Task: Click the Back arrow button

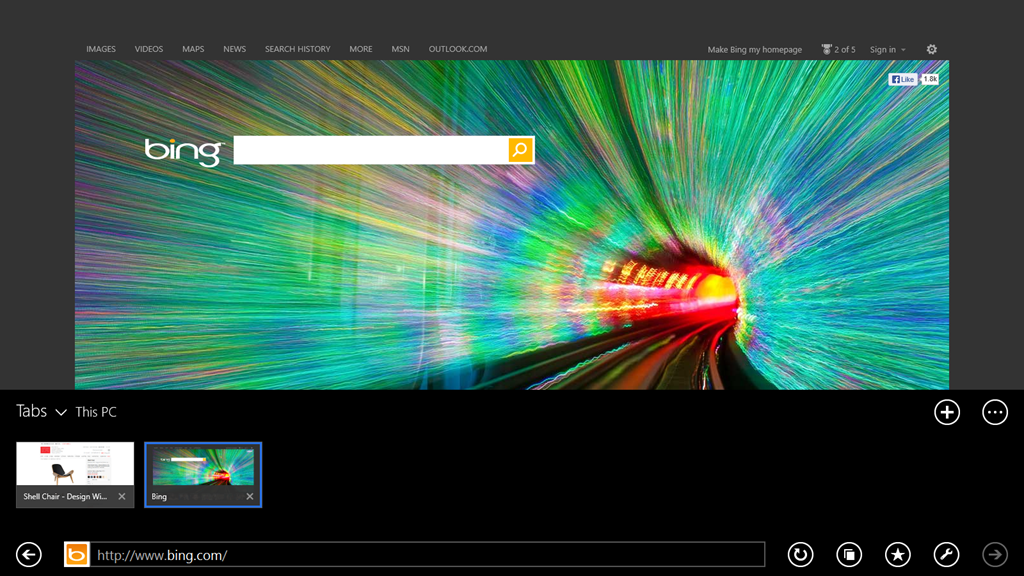Action: [x=29, y=554]
